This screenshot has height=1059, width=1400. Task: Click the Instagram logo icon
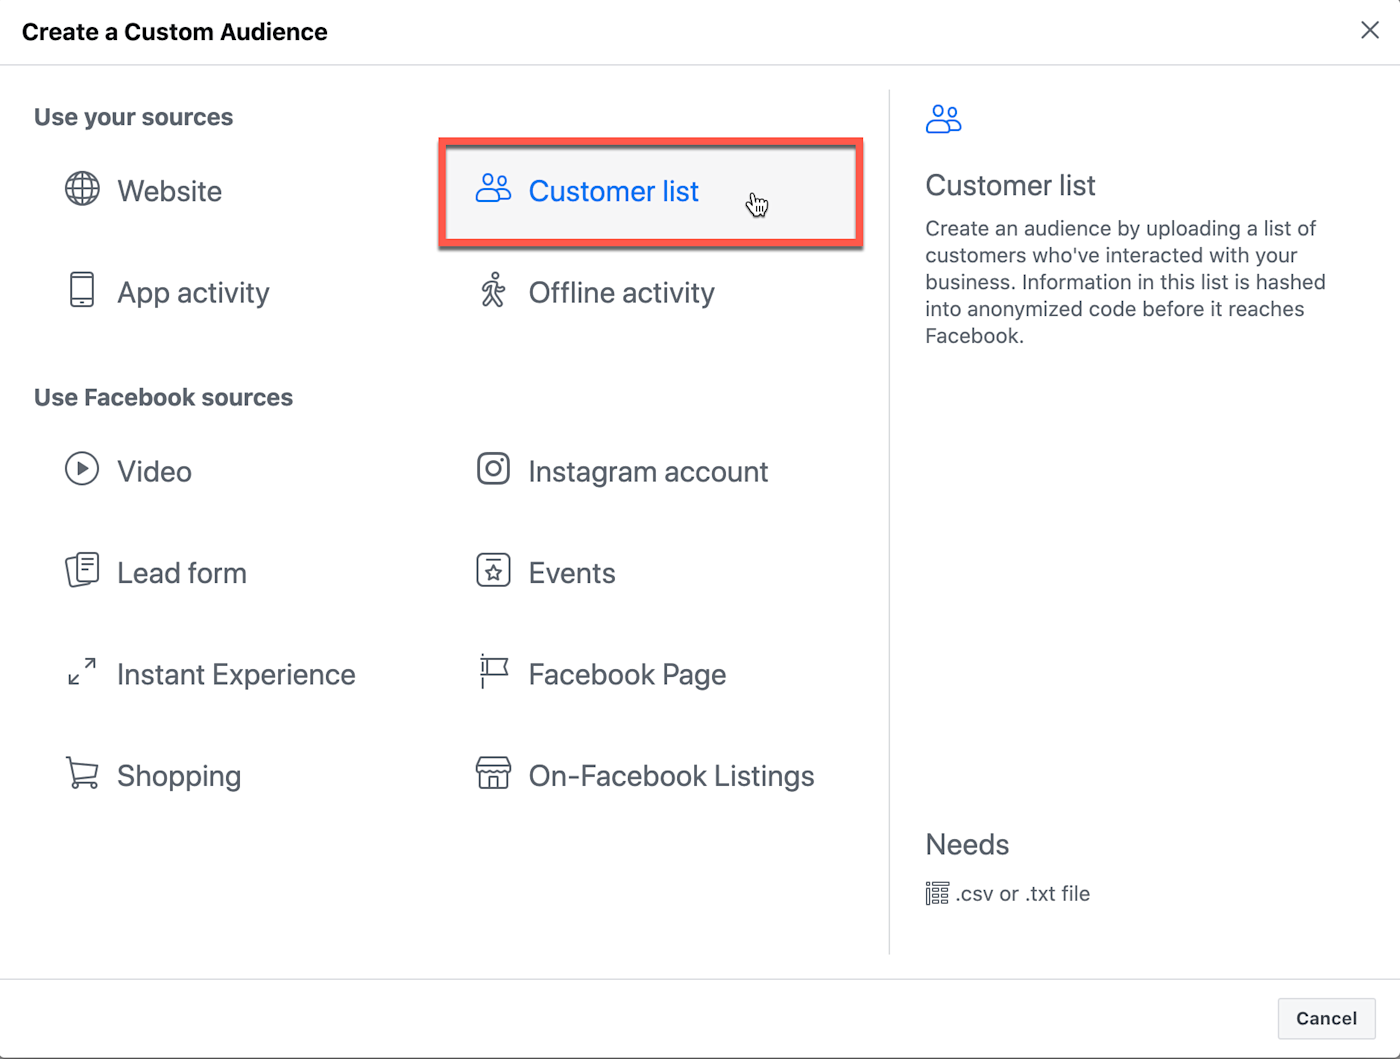point(493,469)
